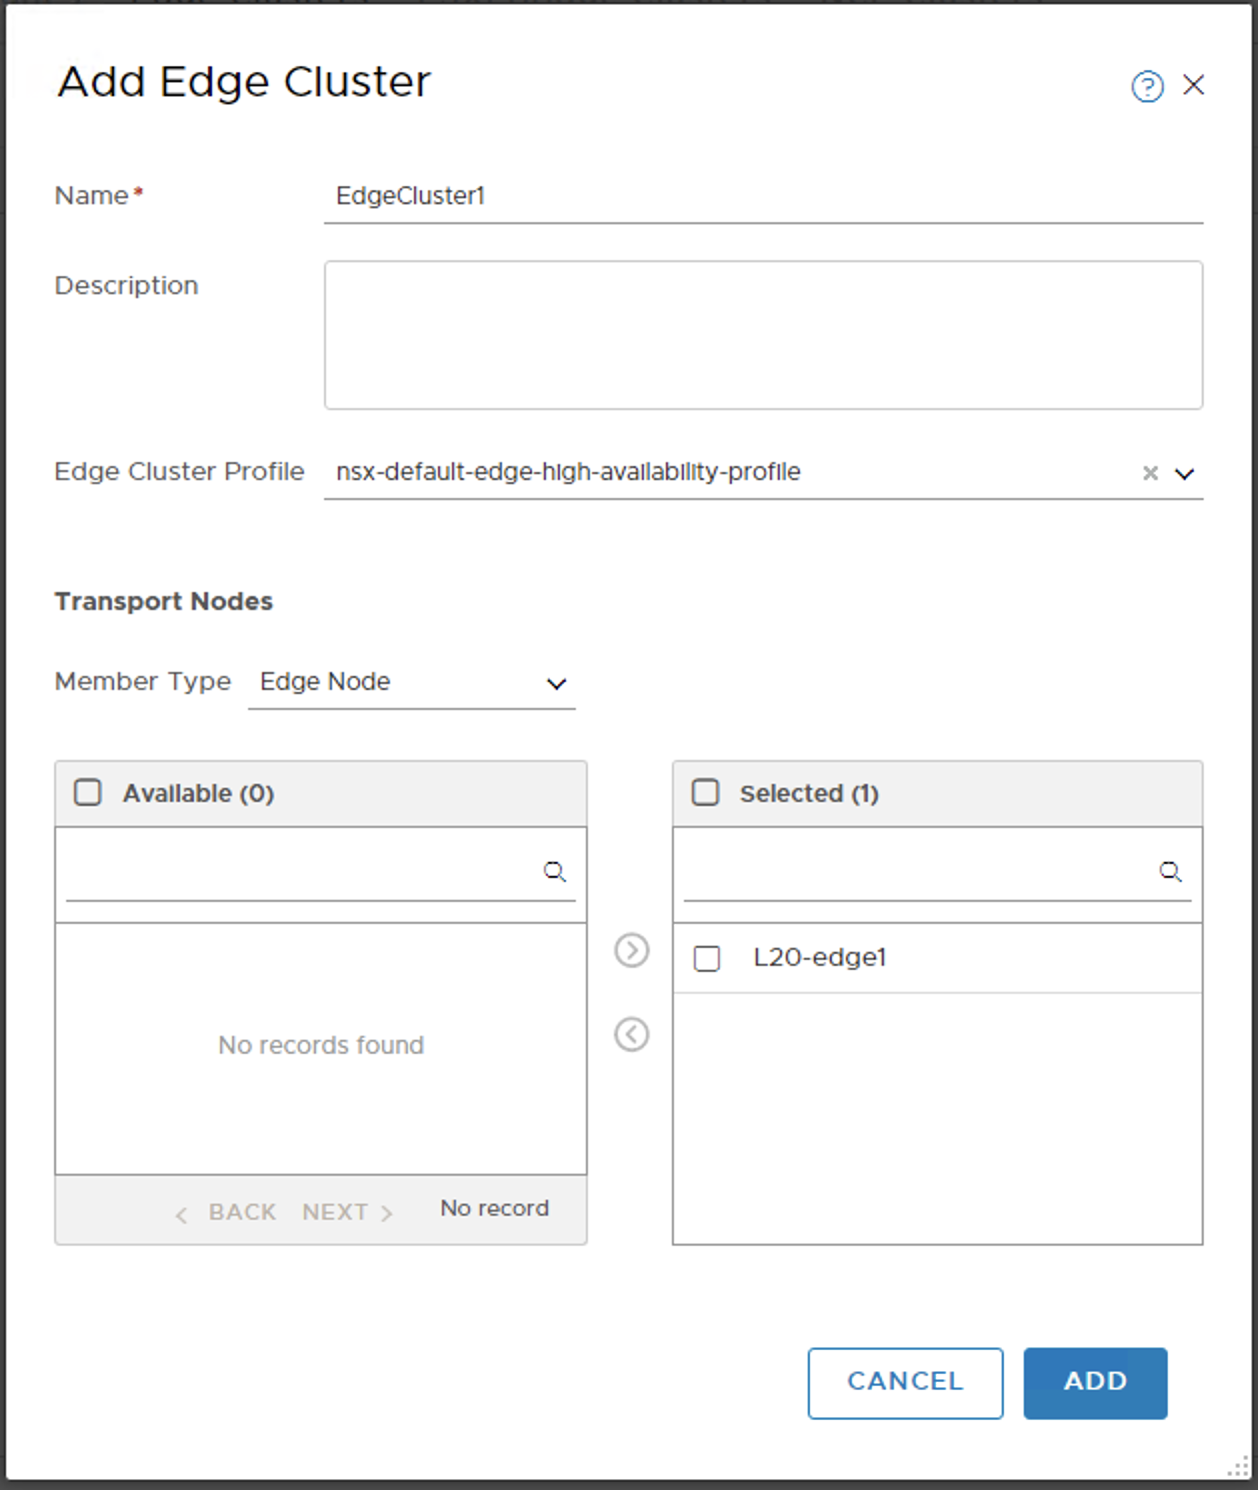Check the select-all box in Selected panel
Screen dimensions: 1258x1490
(x=706, y=792)
